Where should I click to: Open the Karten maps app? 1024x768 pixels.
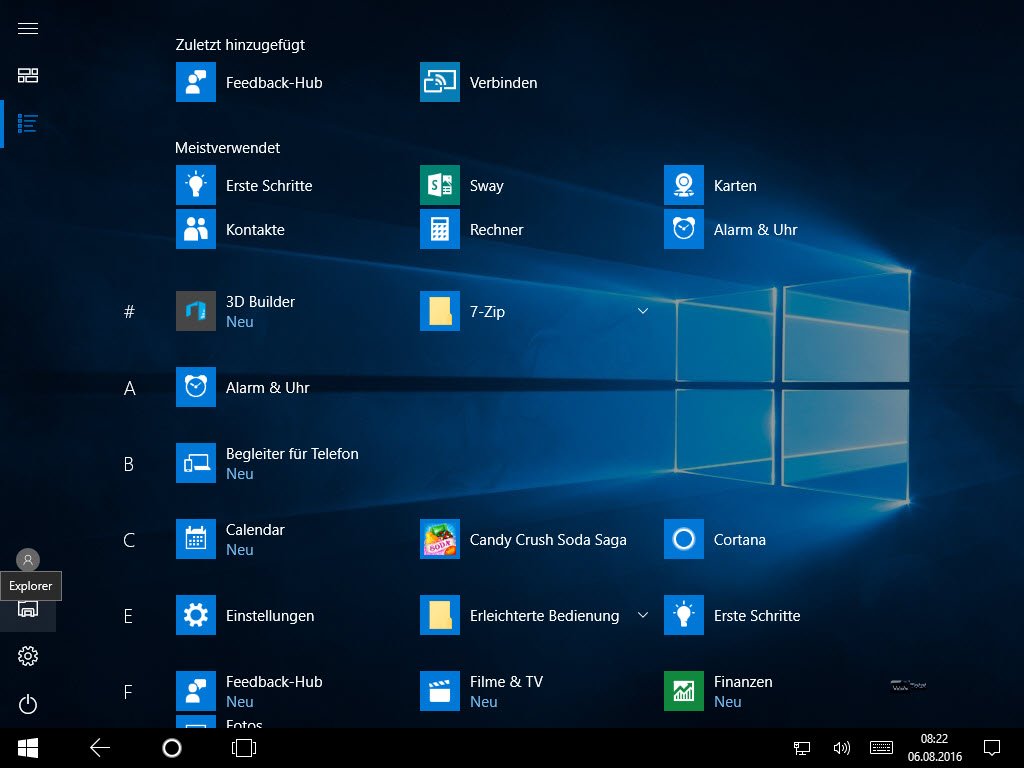[684, 186]
